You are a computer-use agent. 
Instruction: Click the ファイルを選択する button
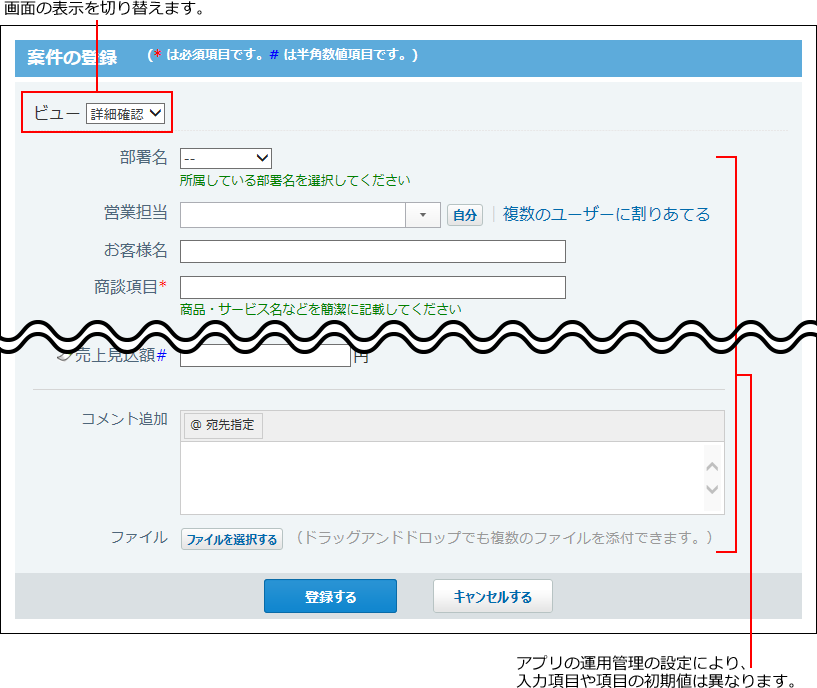[x=232, y=539]
